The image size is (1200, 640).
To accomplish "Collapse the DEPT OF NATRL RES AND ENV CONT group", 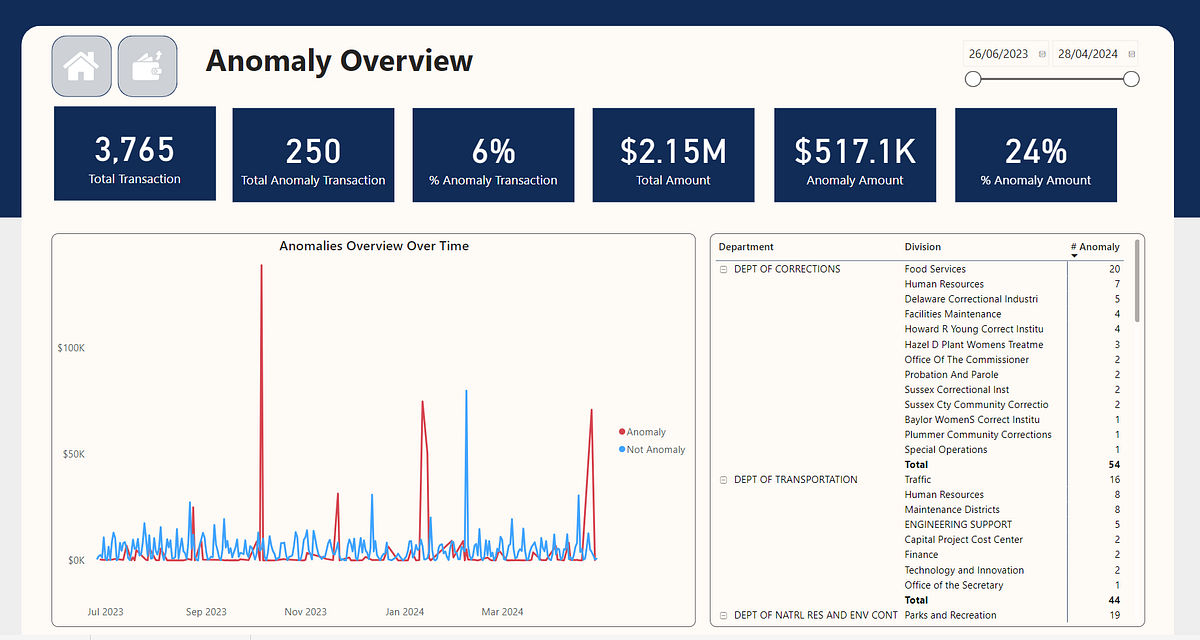I will (721, 614).
